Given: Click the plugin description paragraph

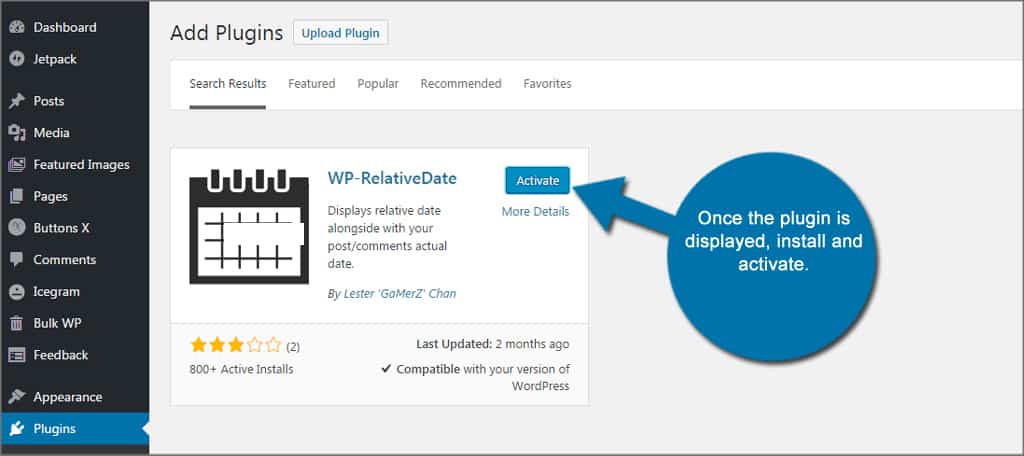Looking at the screenshot, I should pyautogui.click(x=387, y=237).
